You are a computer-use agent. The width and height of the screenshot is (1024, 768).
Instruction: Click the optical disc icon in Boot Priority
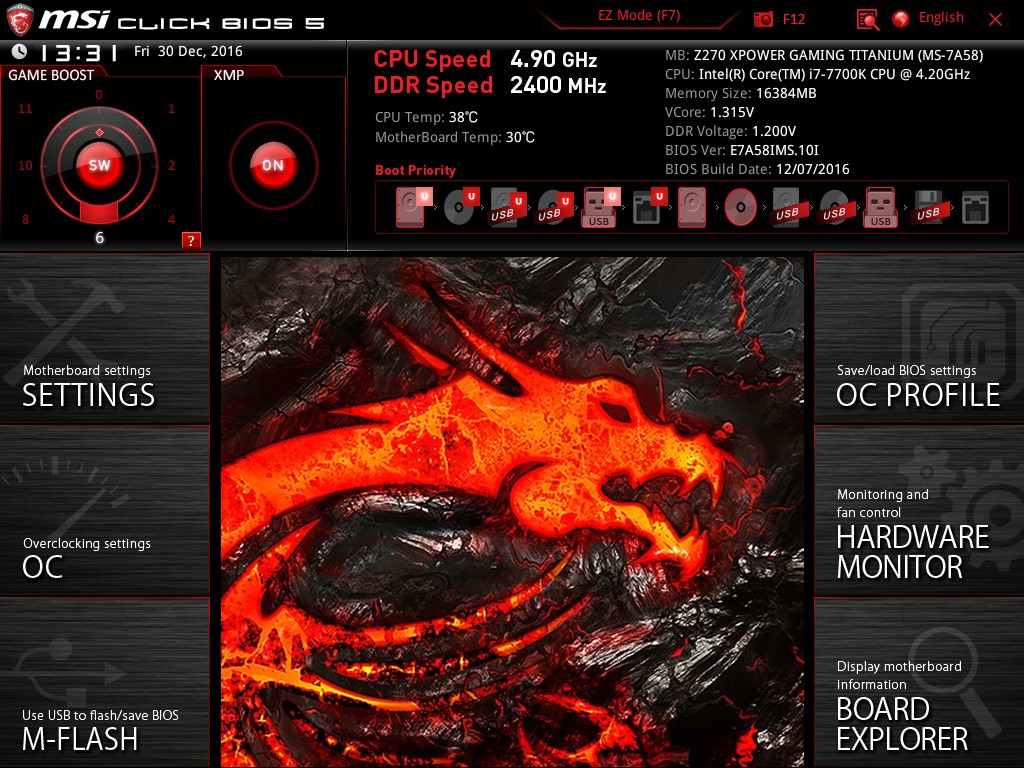(x=739, y=207)
